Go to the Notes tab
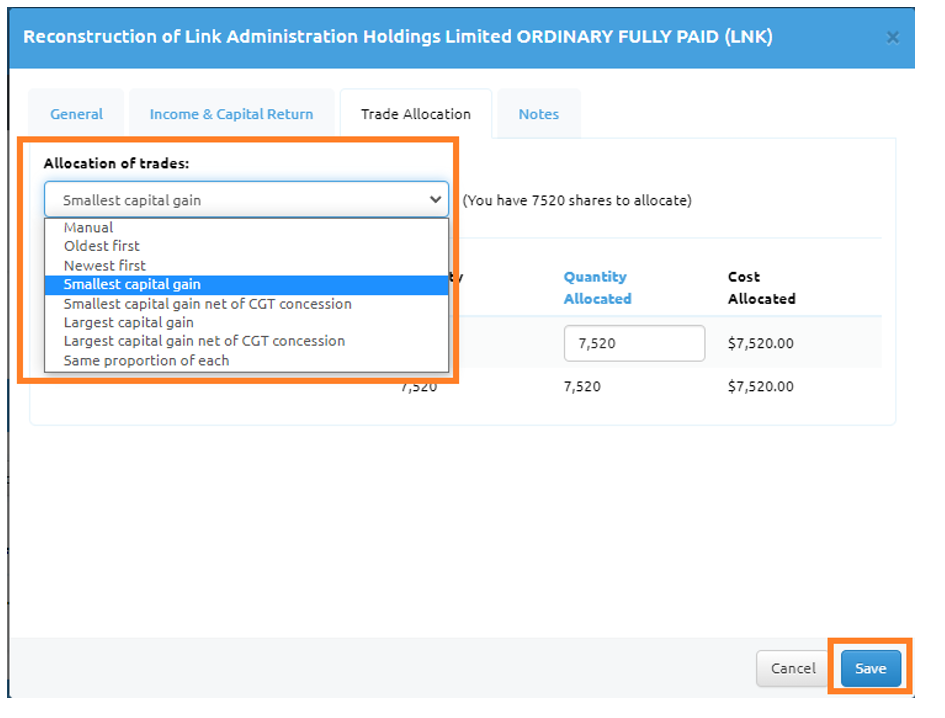Screen dimensions: 945x718 point(538,114)
